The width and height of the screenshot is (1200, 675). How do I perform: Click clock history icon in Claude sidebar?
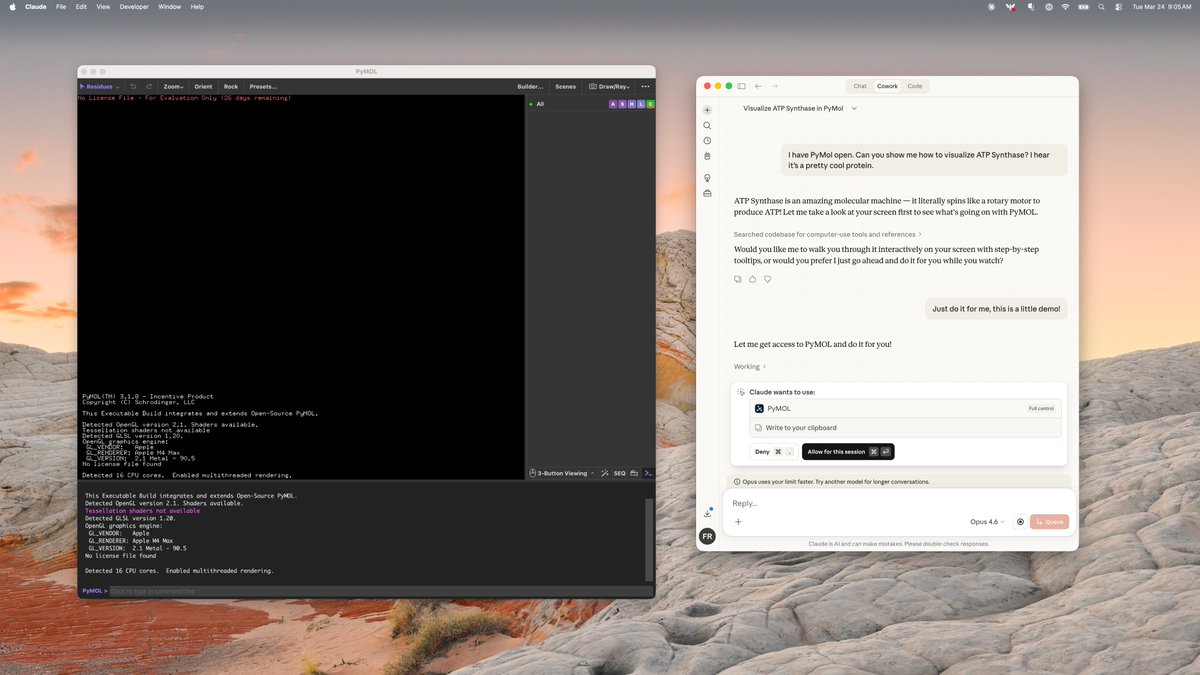(707, 141)
